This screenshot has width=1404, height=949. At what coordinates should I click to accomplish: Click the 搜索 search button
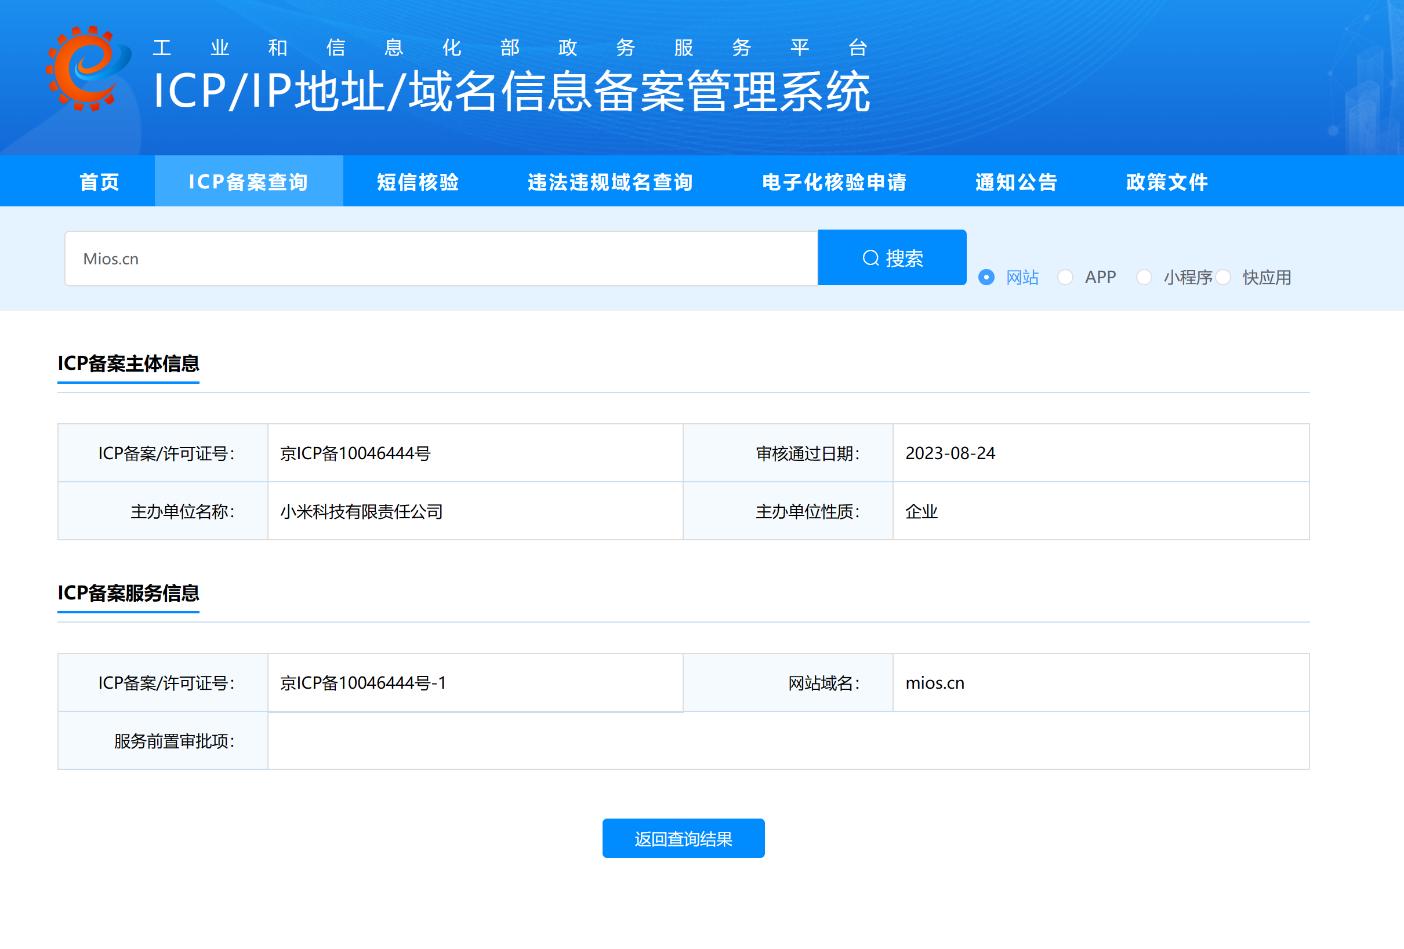(x=892, y=258)
